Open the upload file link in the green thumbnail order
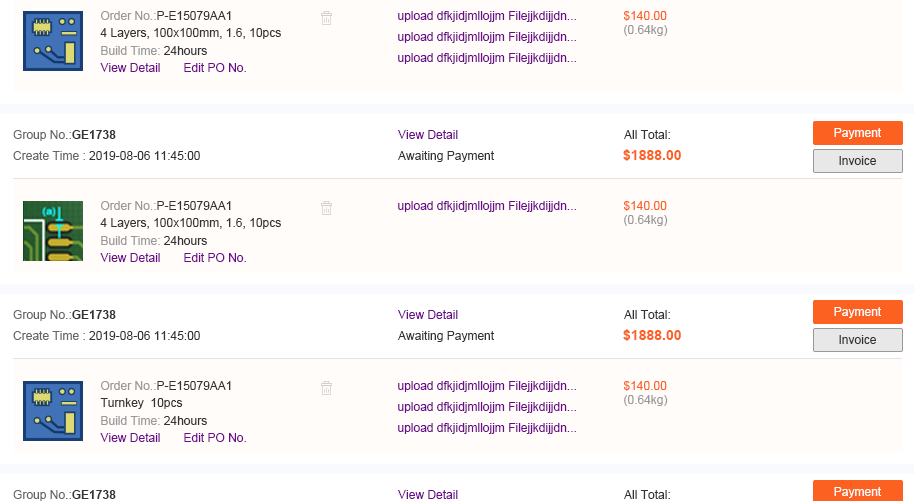Viewport: 914px width, 501px height. (487, 207)
